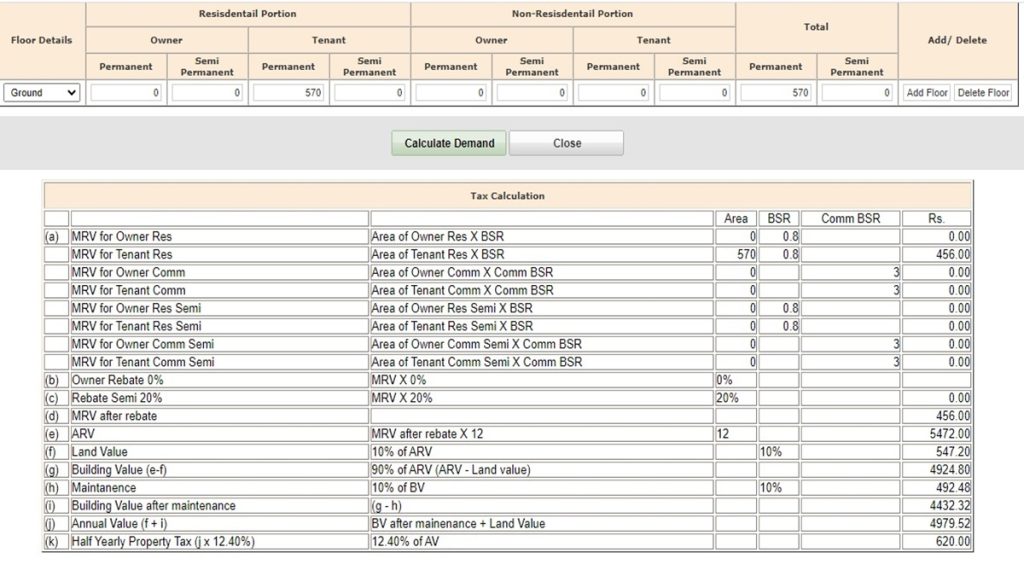Viewport: 1024px width, 576px height.
Task: Click Total Permanent field showing 570
Action: point(776,93)
